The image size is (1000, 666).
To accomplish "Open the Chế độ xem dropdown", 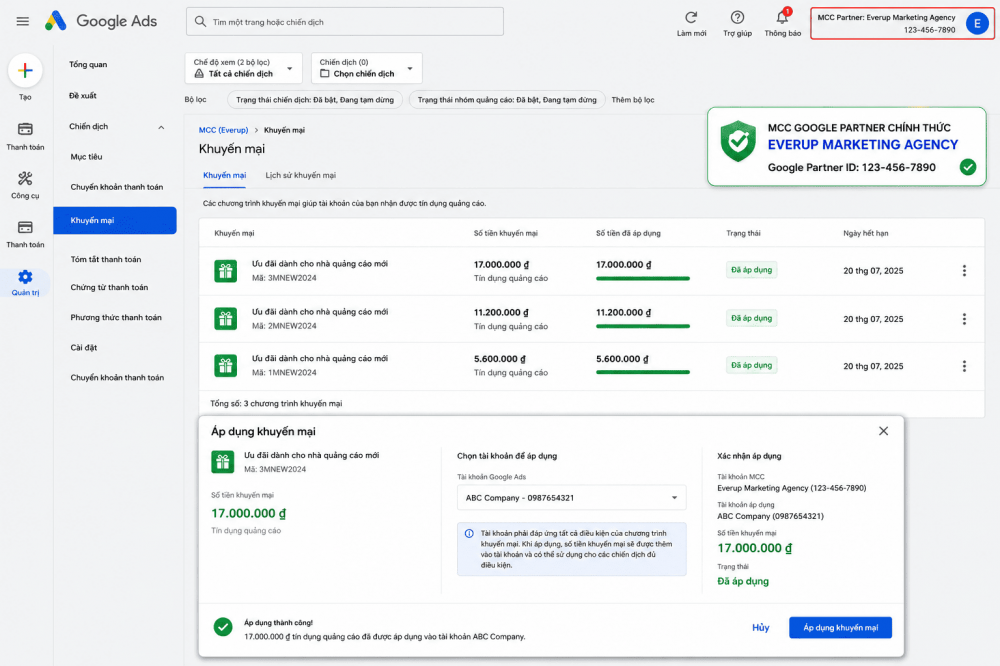I will point(244,68).
